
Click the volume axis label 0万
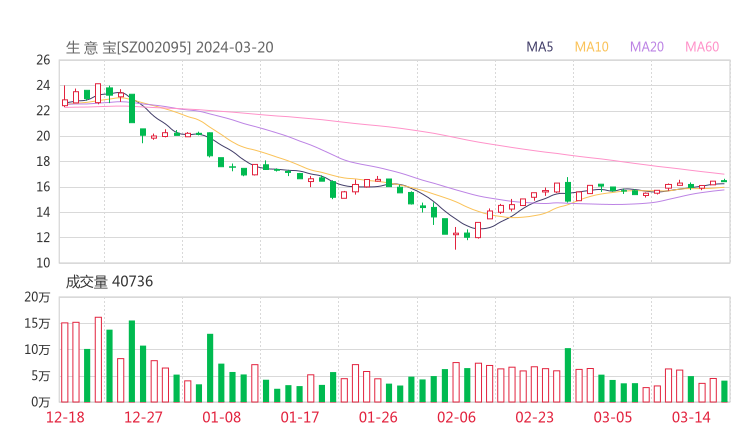[40, 402]
